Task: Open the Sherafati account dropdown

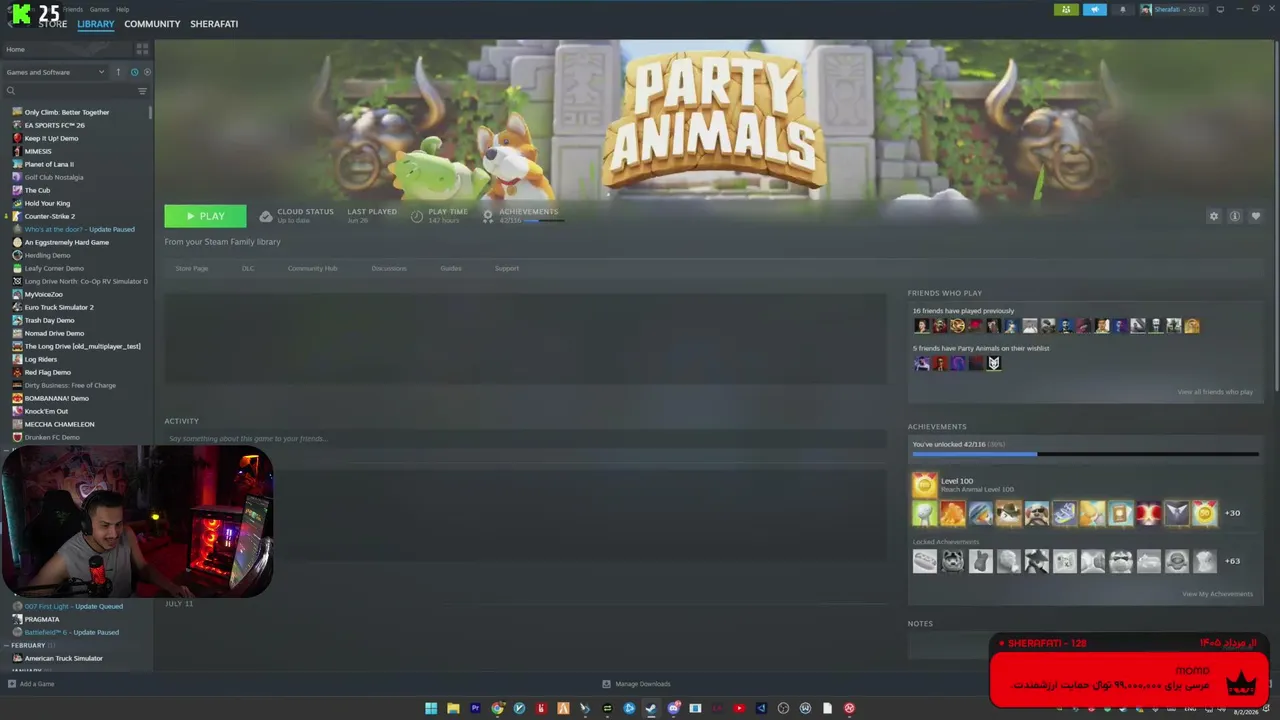Action: (x=1173, y=9)
